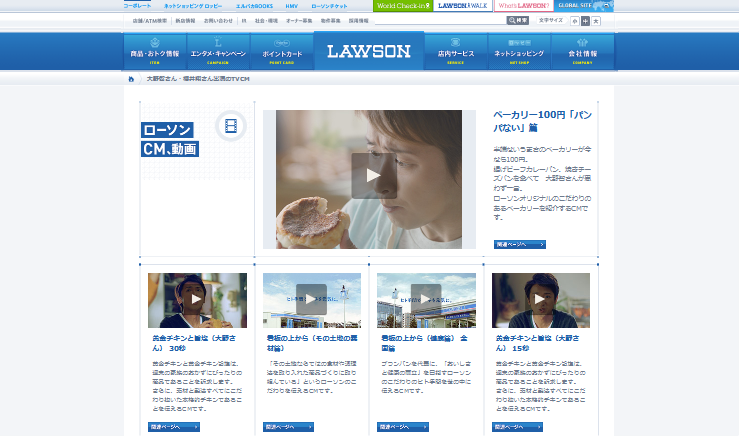This screenshot has height=436, width=739.
Task: Open the IR link in the utility bar
Action: coord(244,21)
